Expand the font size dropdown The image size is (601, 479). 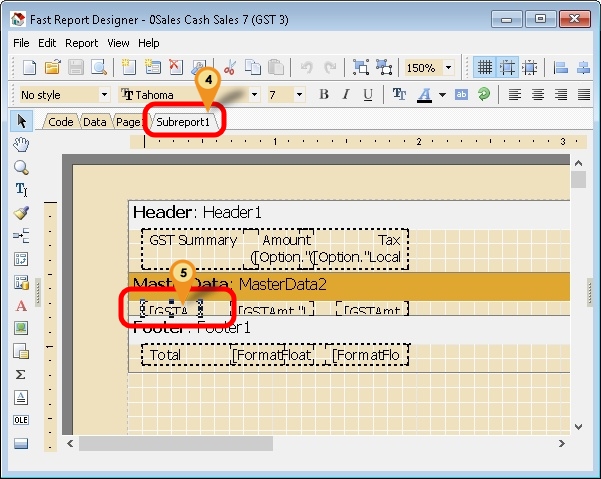click(301, 95)
